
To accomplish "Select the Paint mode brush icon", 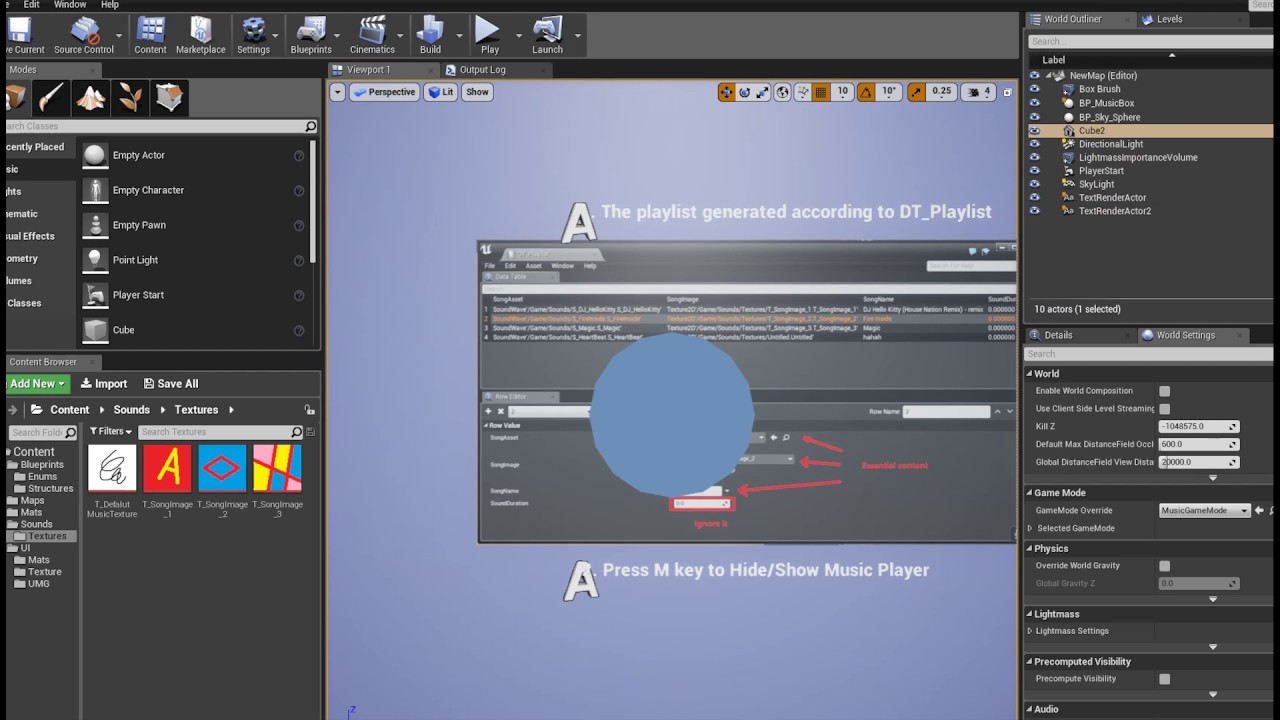I will [x=51, y=98].
